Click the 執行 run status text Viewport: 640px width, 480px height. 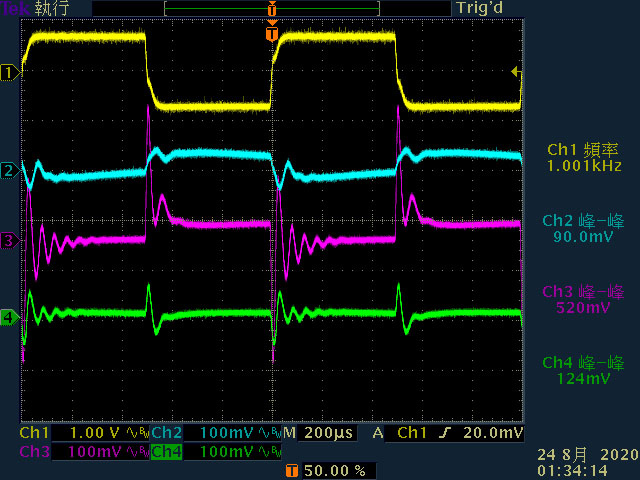(x=51, y=8)
